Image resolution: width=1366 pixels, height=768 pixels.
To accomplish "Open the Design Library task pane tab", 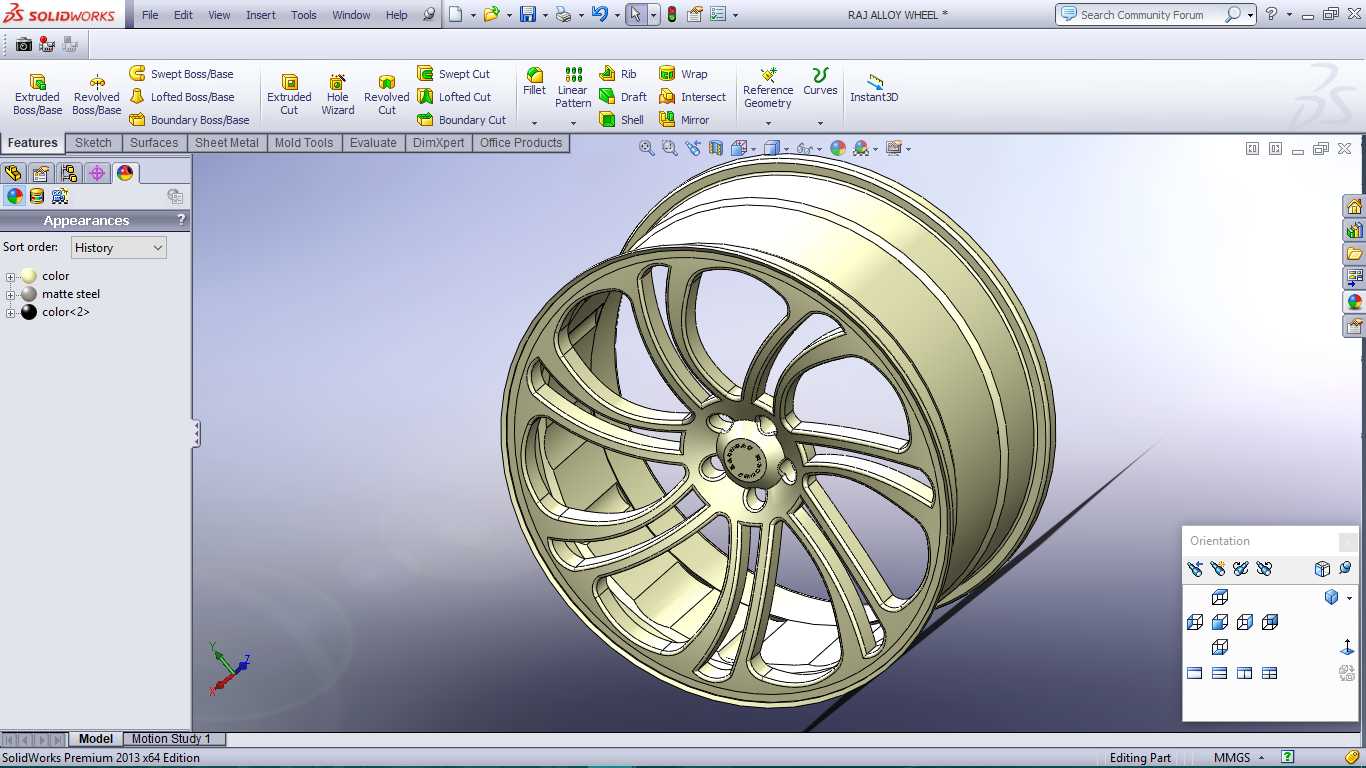I will [x=1354, y=230].
